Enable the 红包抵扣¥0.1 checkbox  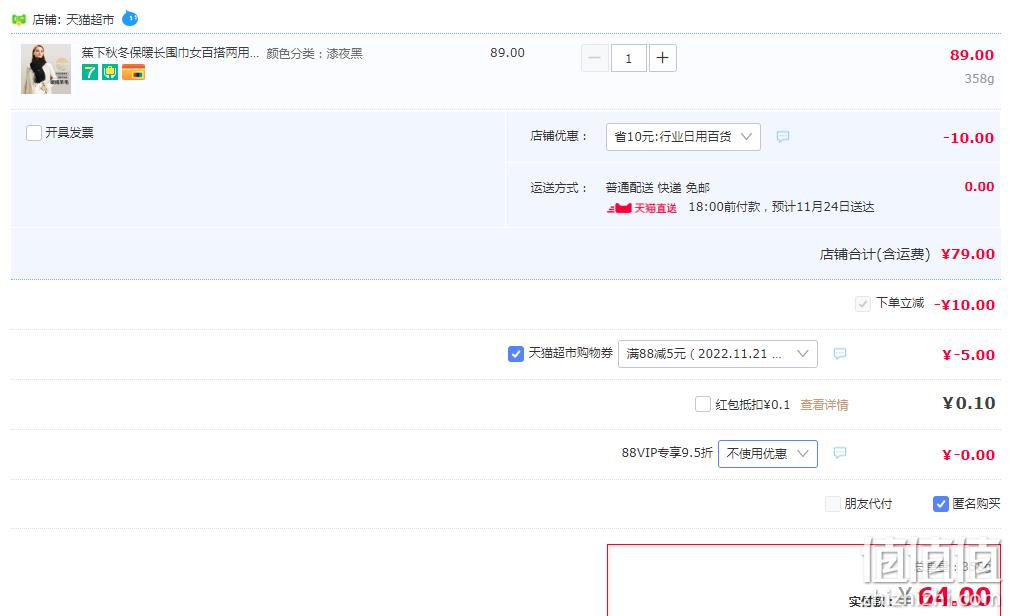(703, 404)
